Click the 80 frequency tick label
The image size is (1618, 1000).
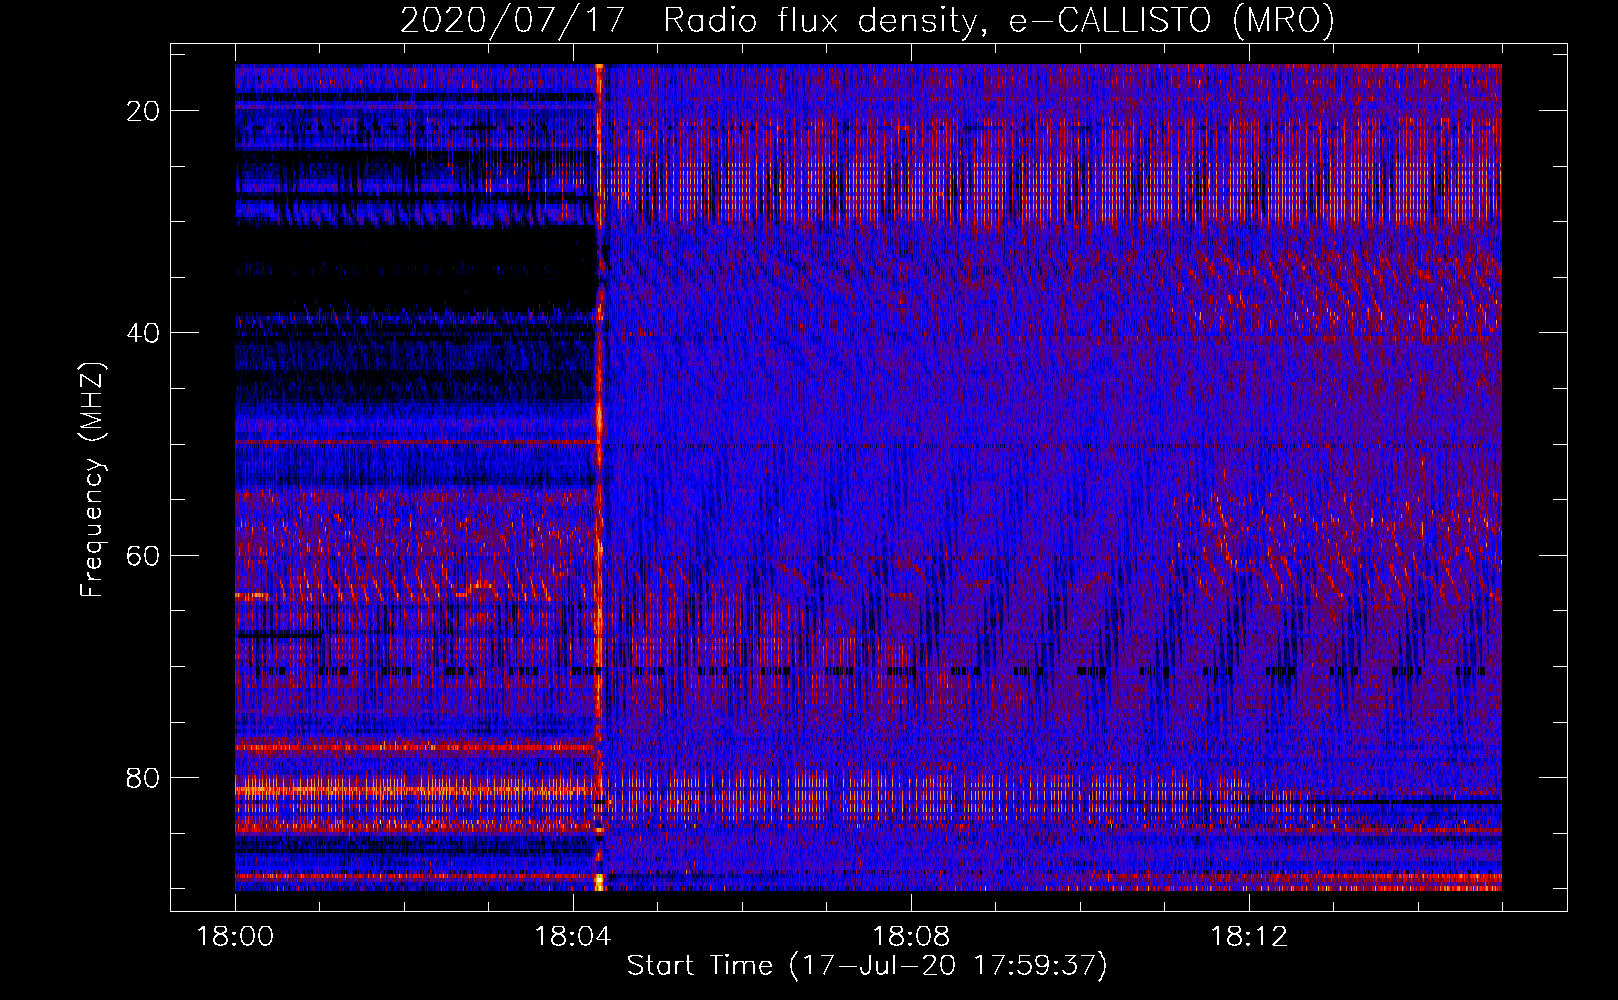143,777
